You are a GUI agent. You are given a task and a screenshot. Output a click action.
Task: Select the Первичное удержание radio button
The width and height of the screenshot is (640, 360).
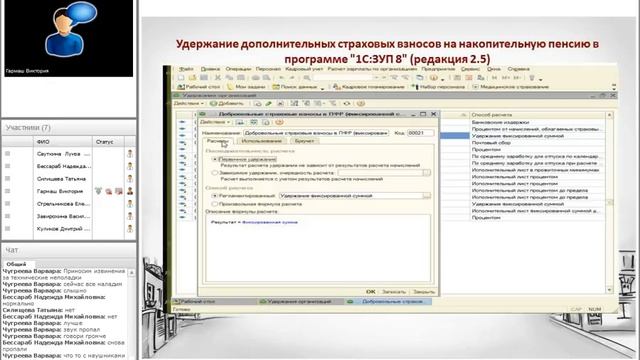(215, 159)
